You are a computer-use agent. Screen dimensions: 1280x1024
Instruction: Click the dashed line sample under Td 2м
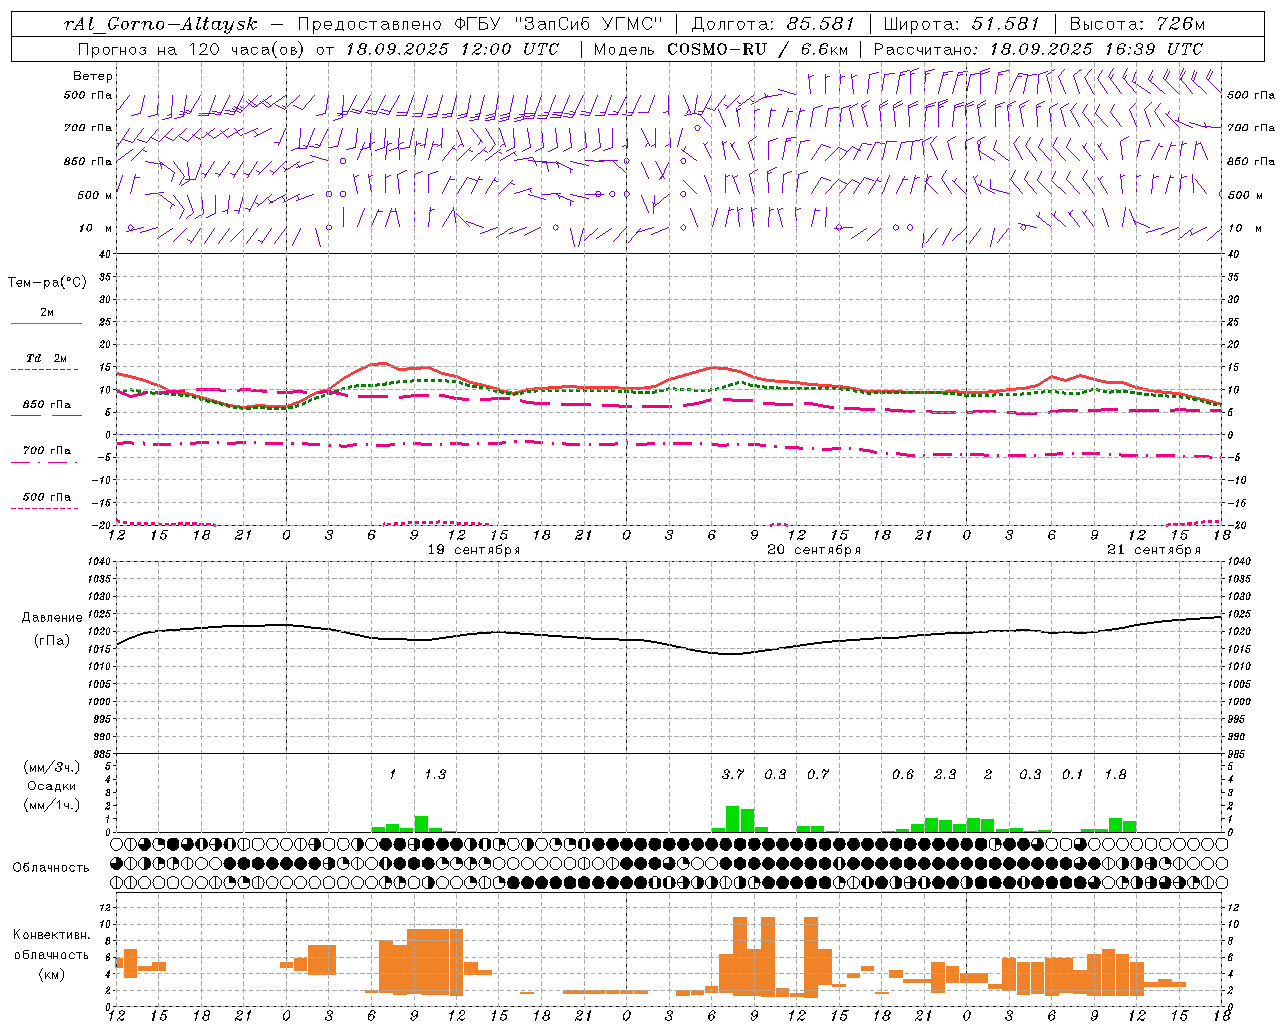pyautogui.click(x=44, y=369)
